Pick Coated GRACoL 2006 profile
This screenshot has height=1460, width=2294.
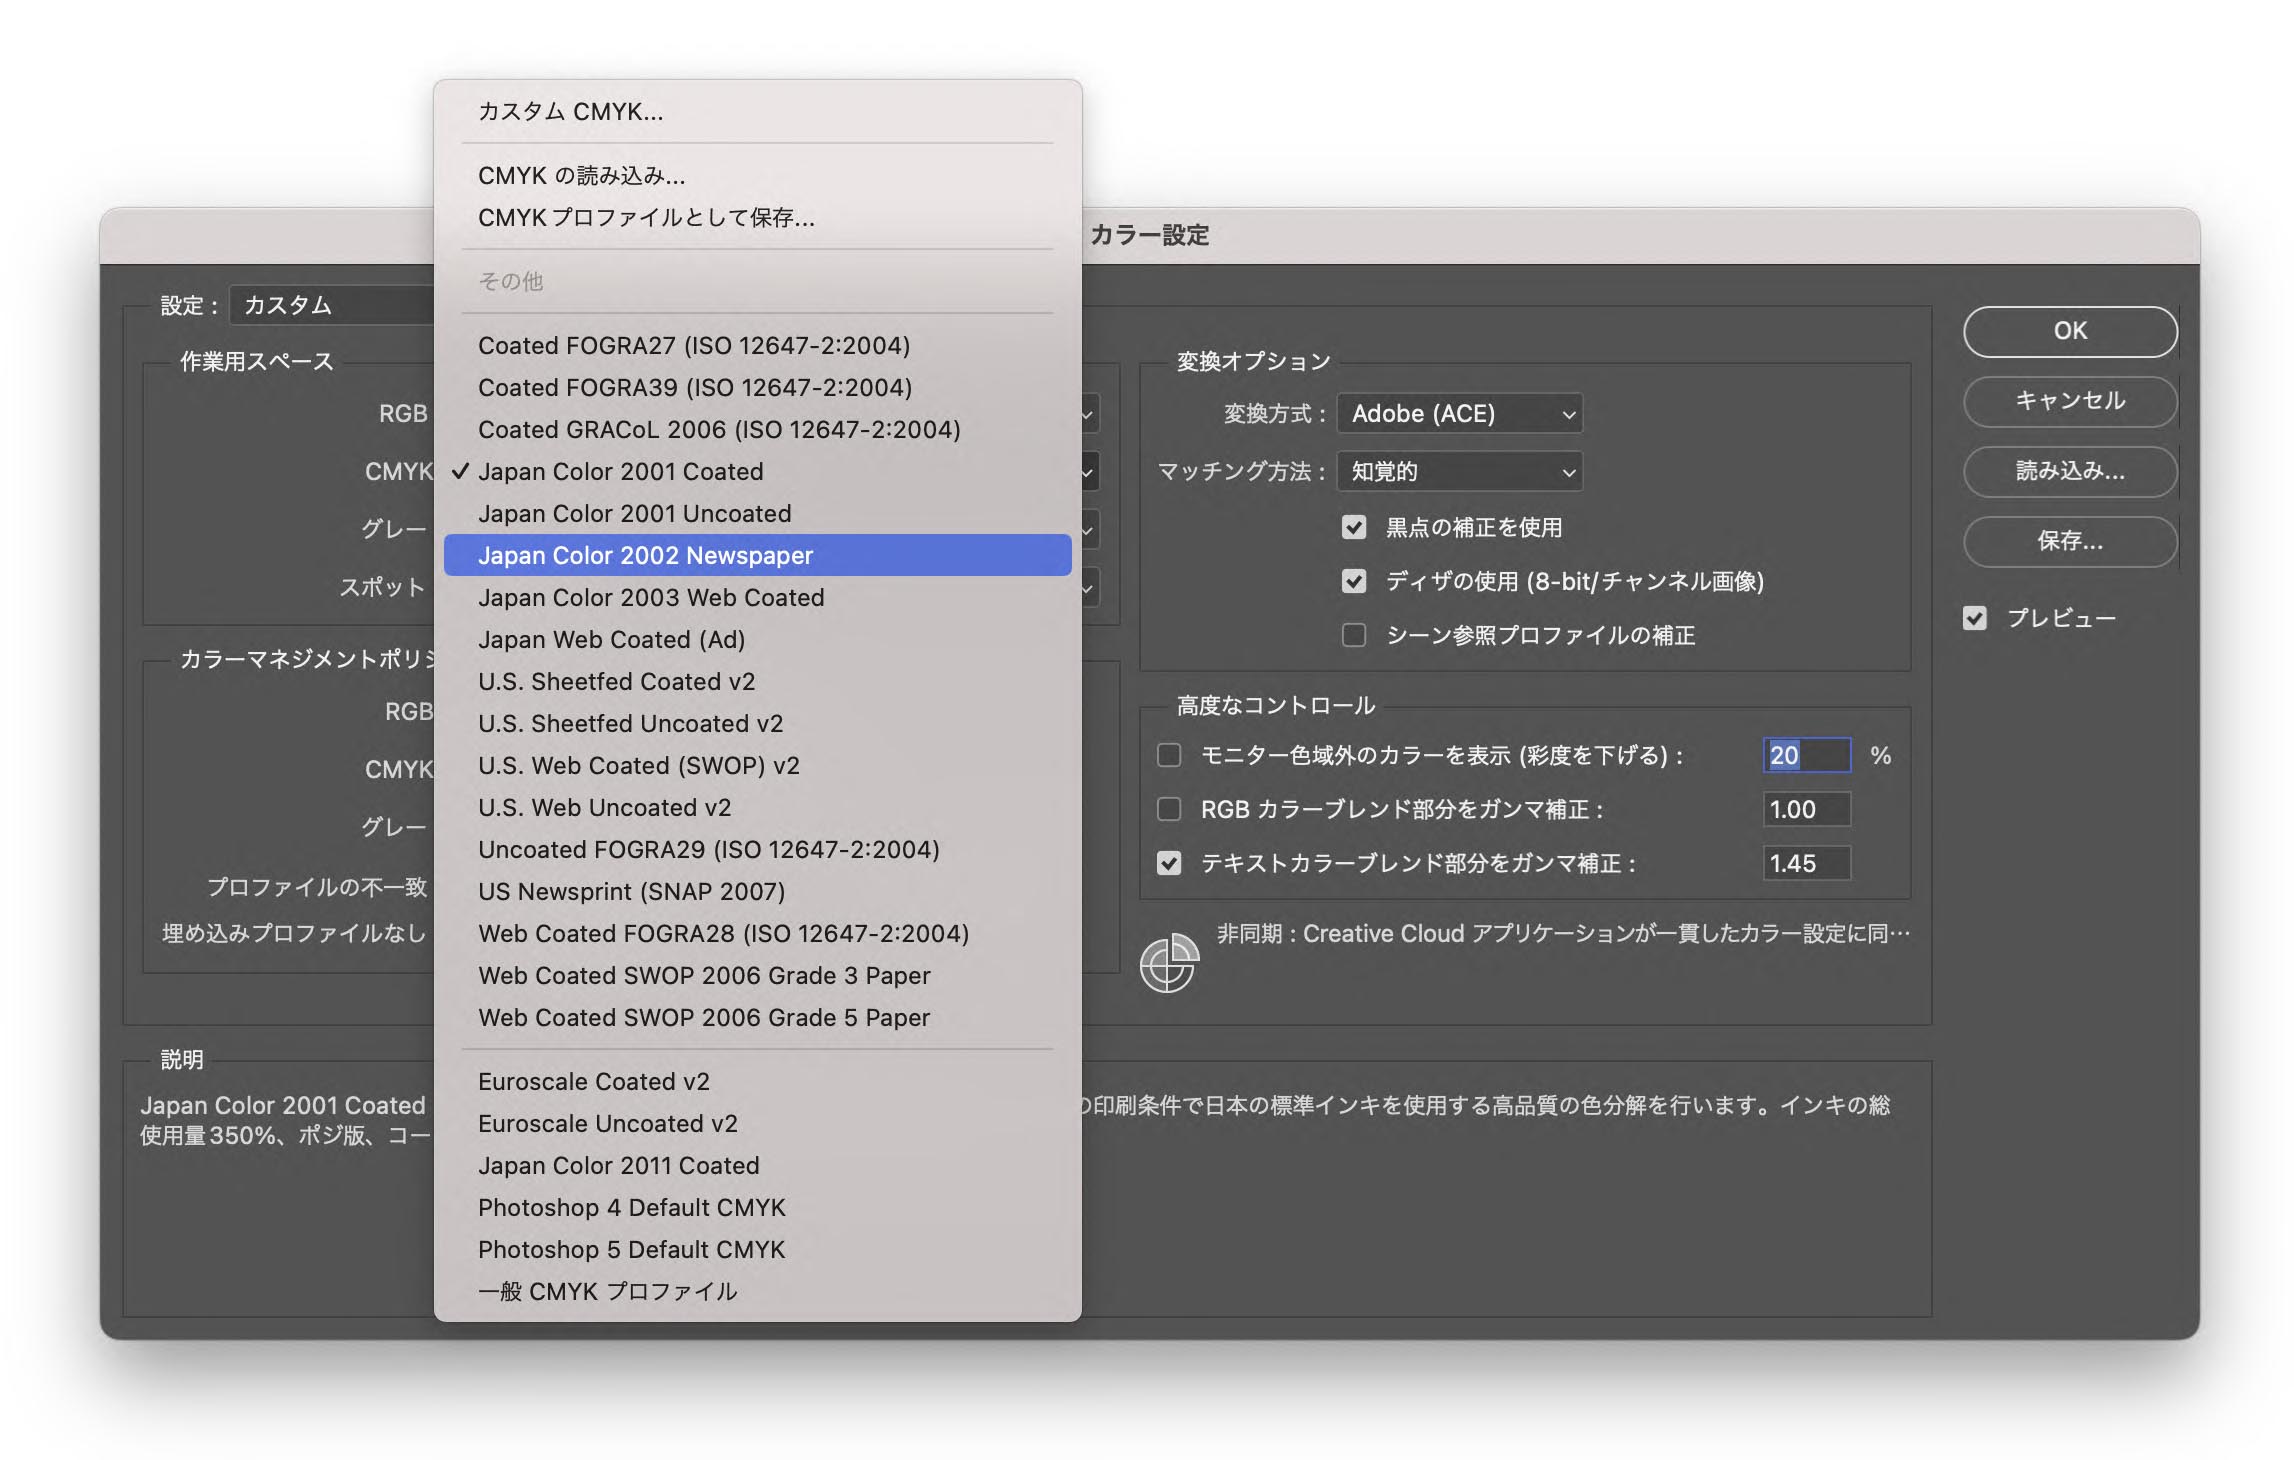[x=757, y=429]
